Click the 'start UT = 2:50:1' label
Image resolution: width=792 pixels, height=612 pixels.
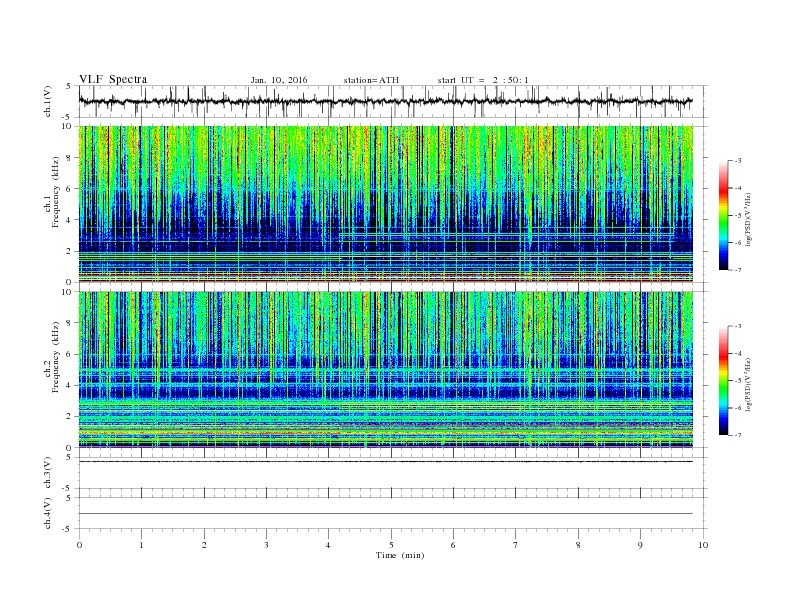483,80
